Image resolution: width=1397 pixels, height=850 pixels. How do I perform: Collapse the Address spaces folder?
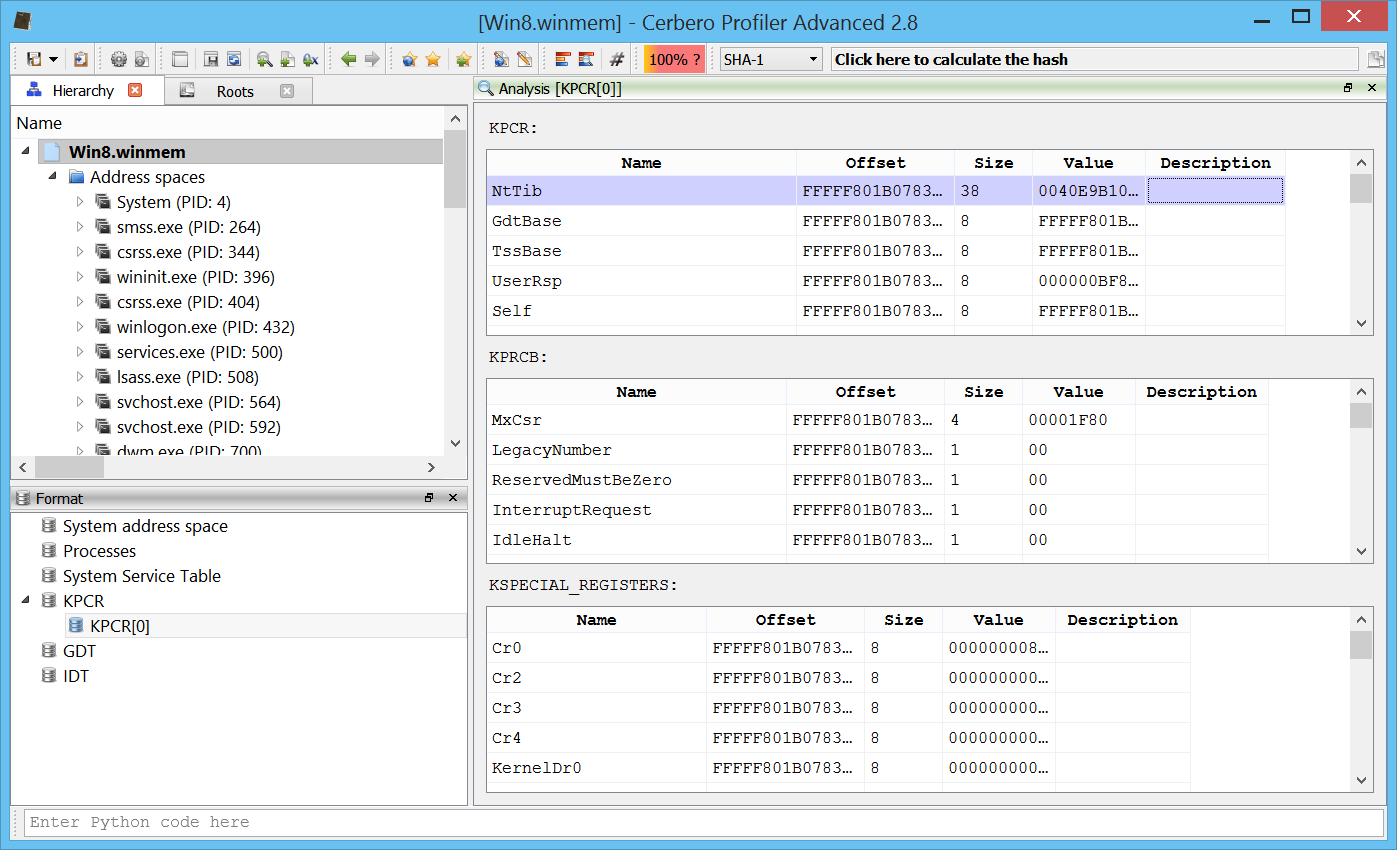(53, 177)
